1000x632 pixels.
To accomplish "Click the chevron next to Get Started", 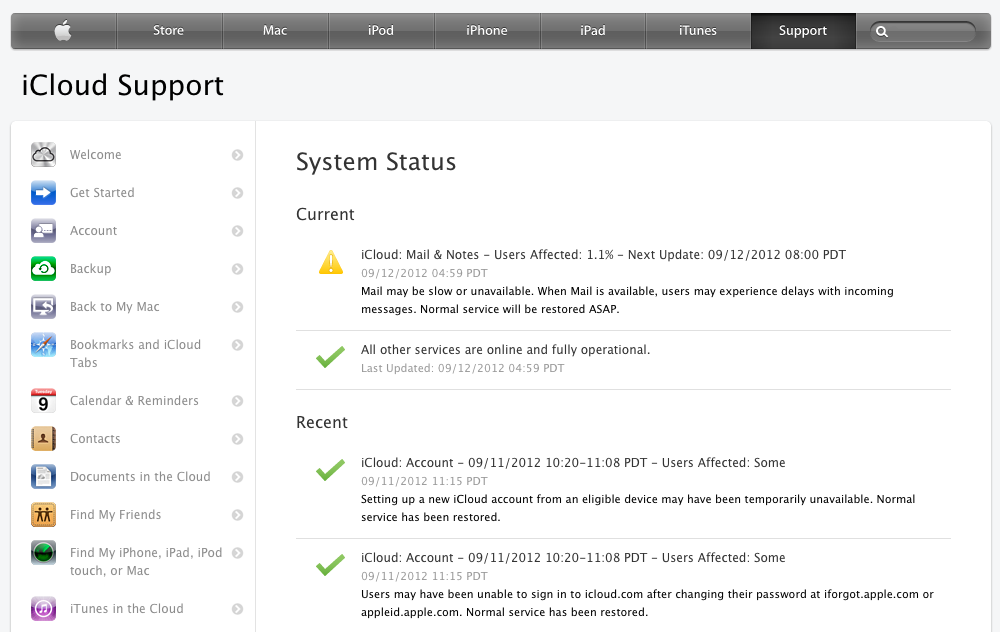I will (237, 193).
